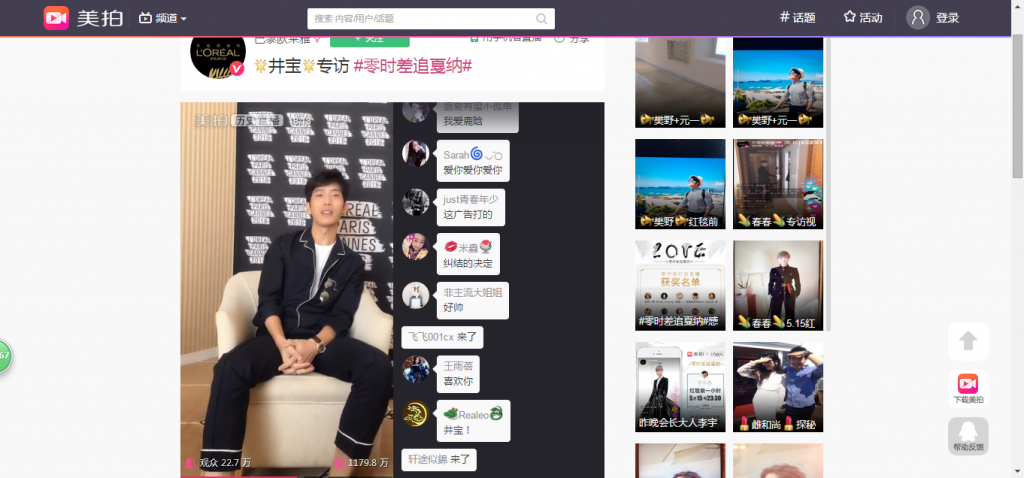Click the #零时差追戛纳# hashtag link

click(x=413, y=66)
